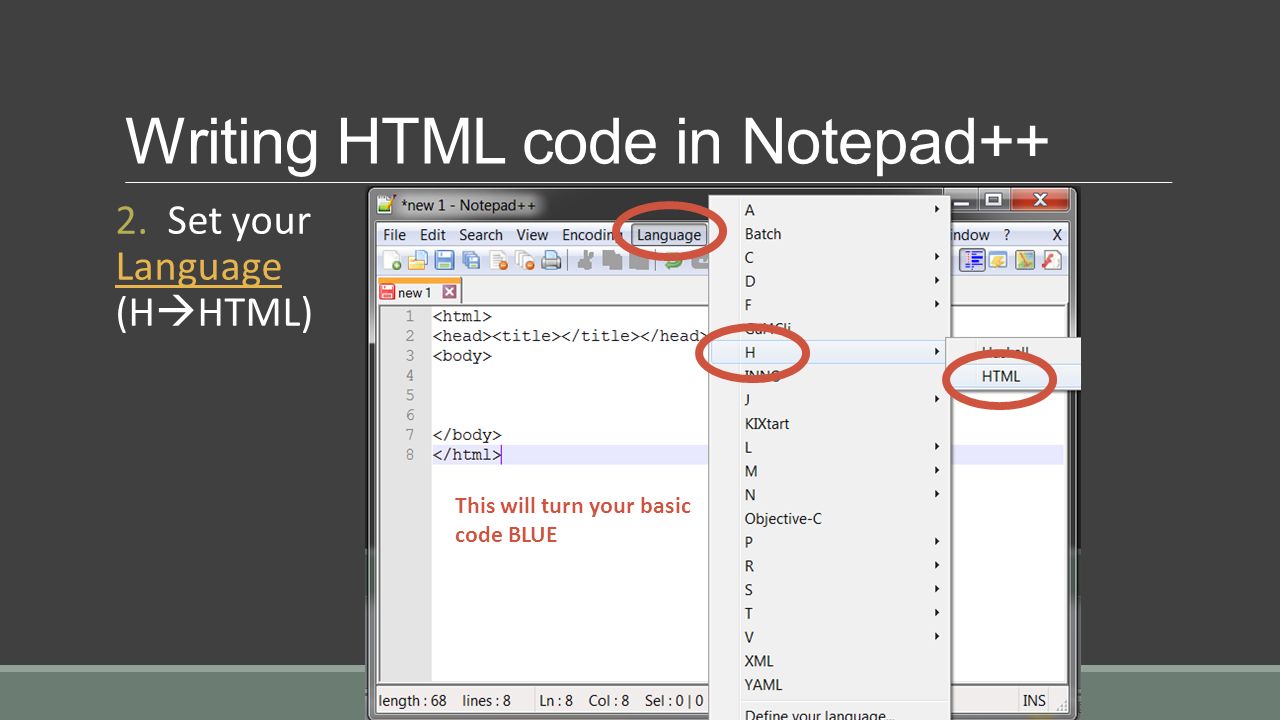
Task: Click the Notepad++ title bar app icon
Action: (386, 205)
